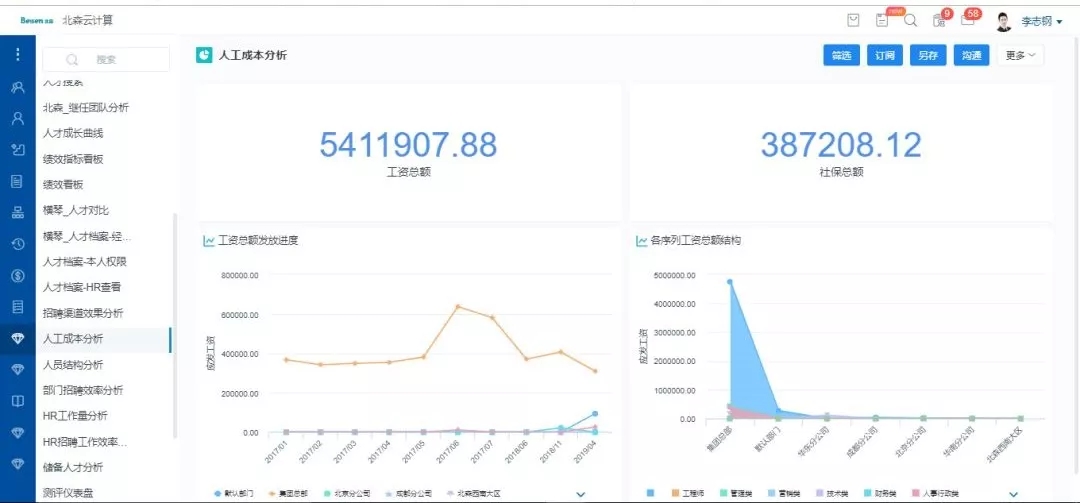Image resolution: width=1080 pixels, height=503 pixels.
Task: Open 横琴_人才对比 in the list
Action: click(76, 210)
